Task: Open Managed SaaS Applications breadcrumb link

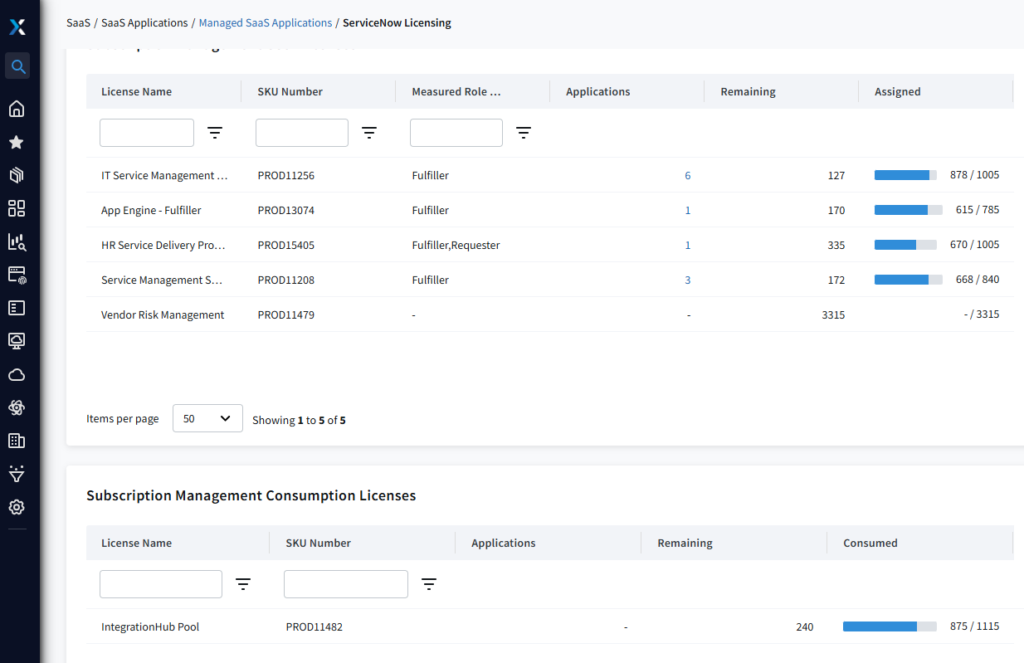Action: point(264,22)
